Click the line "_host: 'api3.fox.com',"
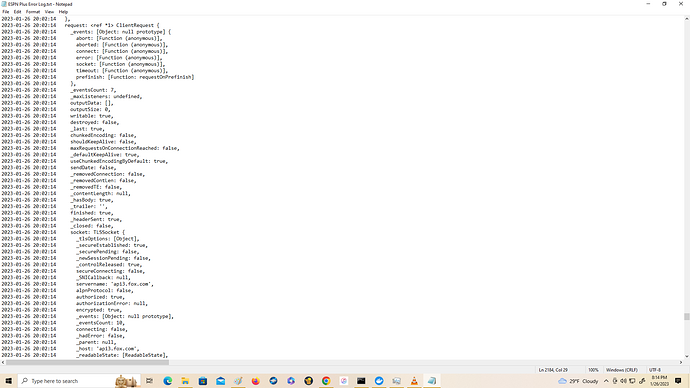The height and width of the screenshot is (388, 690). click(x=107, y=349)
